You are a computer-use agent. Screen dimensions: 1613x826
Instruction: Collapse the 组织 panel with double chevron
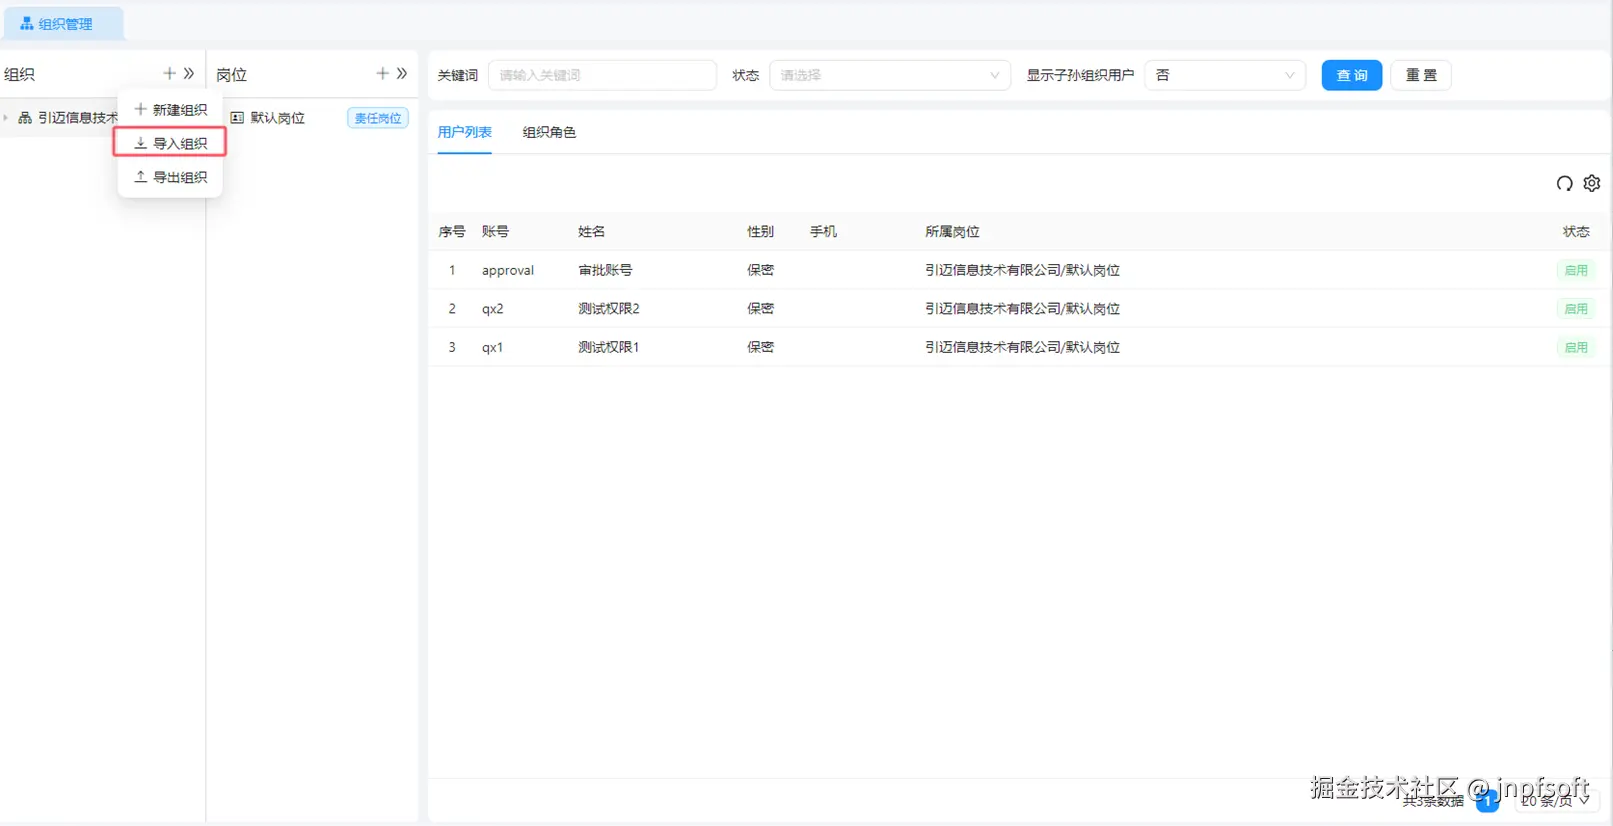[189, 74]
